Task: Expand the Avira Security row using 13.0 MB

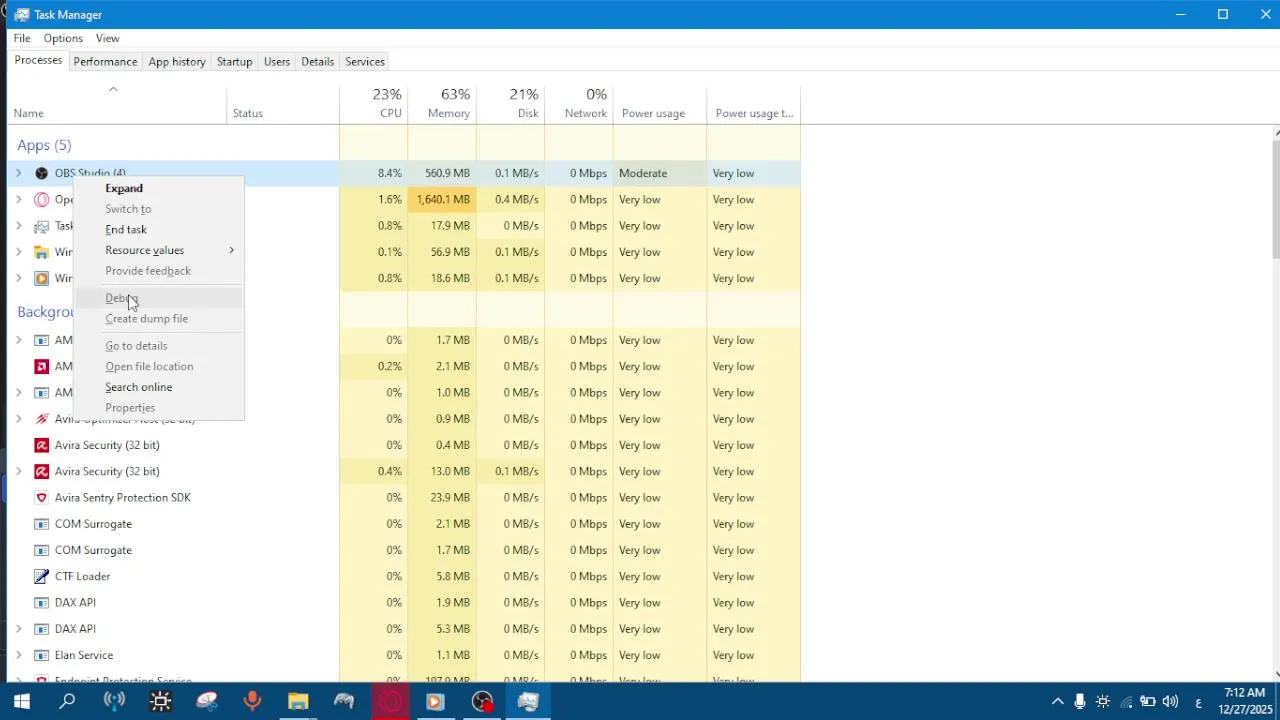Action: [18, 471]
